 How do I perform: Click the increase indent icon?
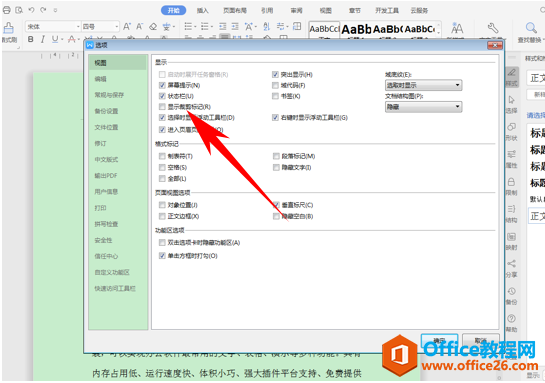235,26
